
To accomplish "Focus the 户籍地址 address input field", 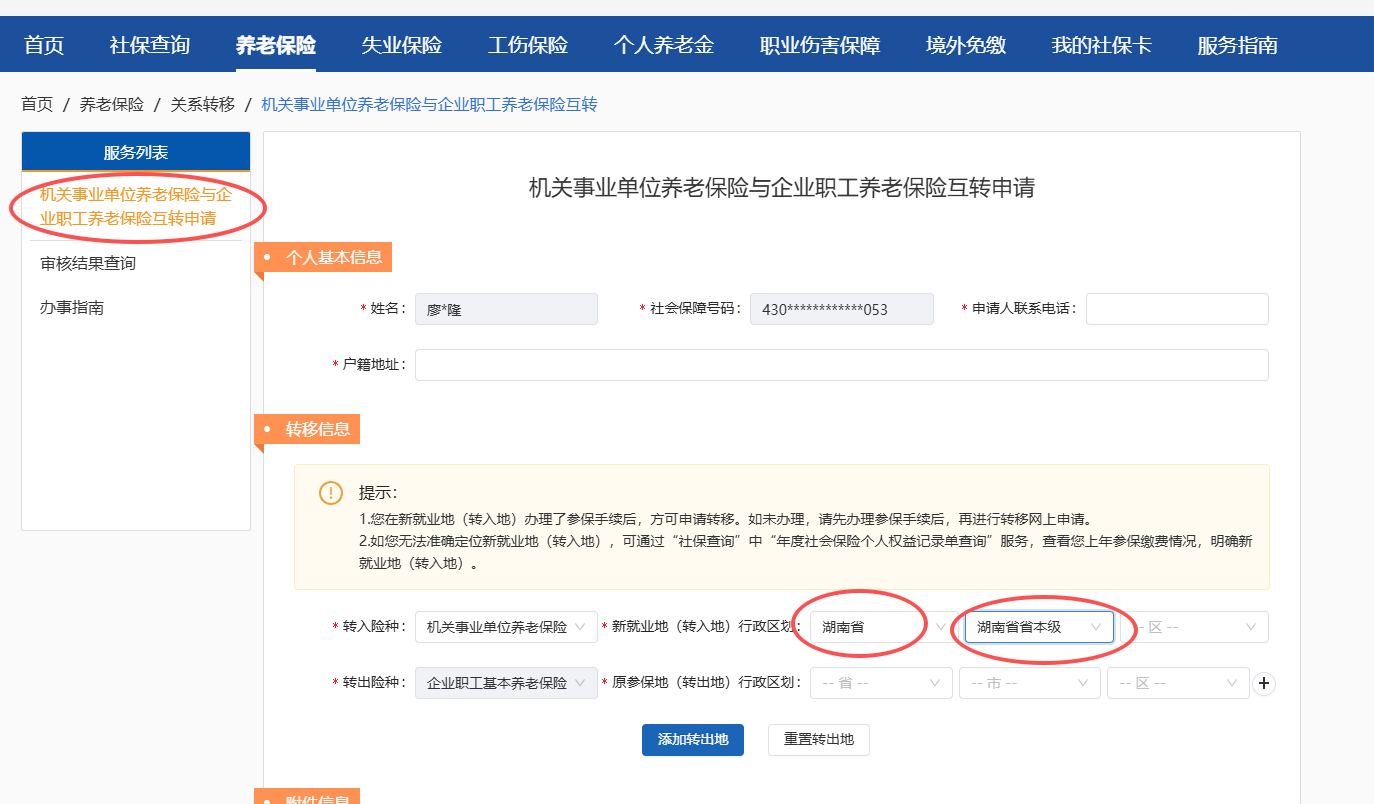I will [x=841, y=365].
